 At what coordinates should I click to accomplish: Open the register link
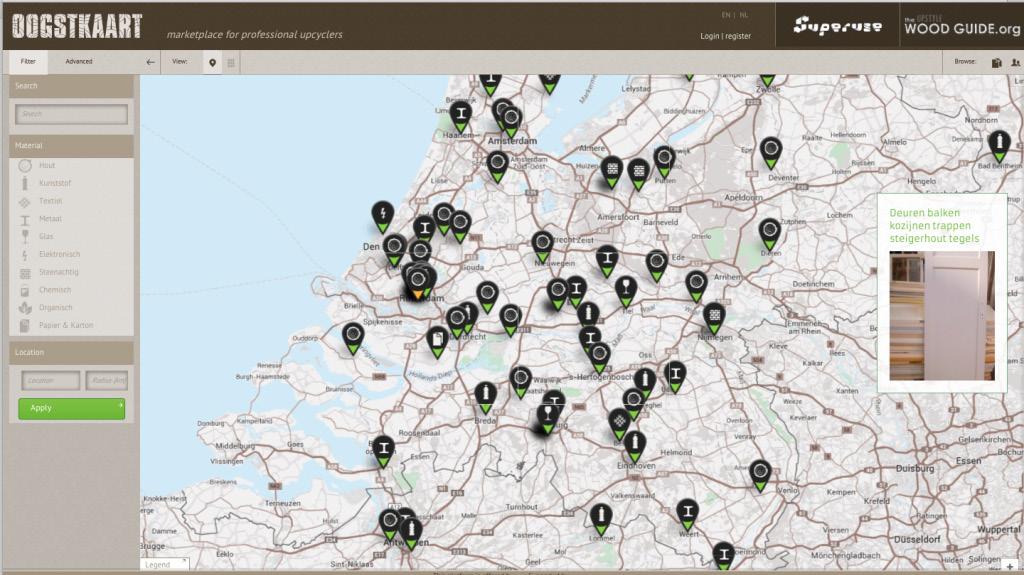point(738,37)
